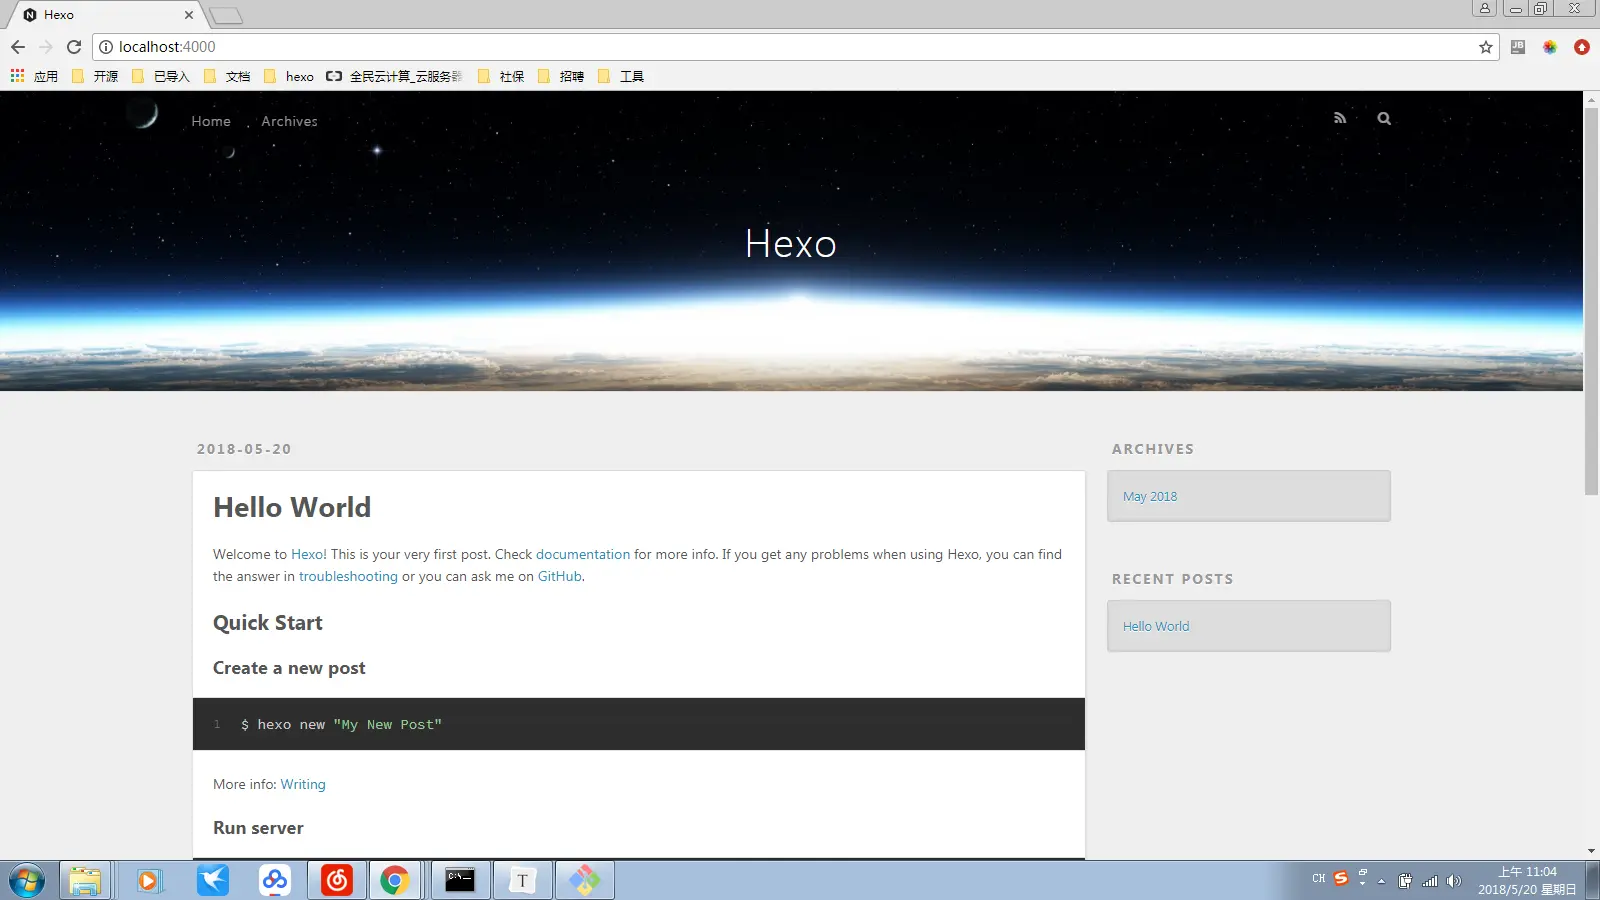Switch to Chrome on the taskbar
1600x900 pixels.
point(395,881)
